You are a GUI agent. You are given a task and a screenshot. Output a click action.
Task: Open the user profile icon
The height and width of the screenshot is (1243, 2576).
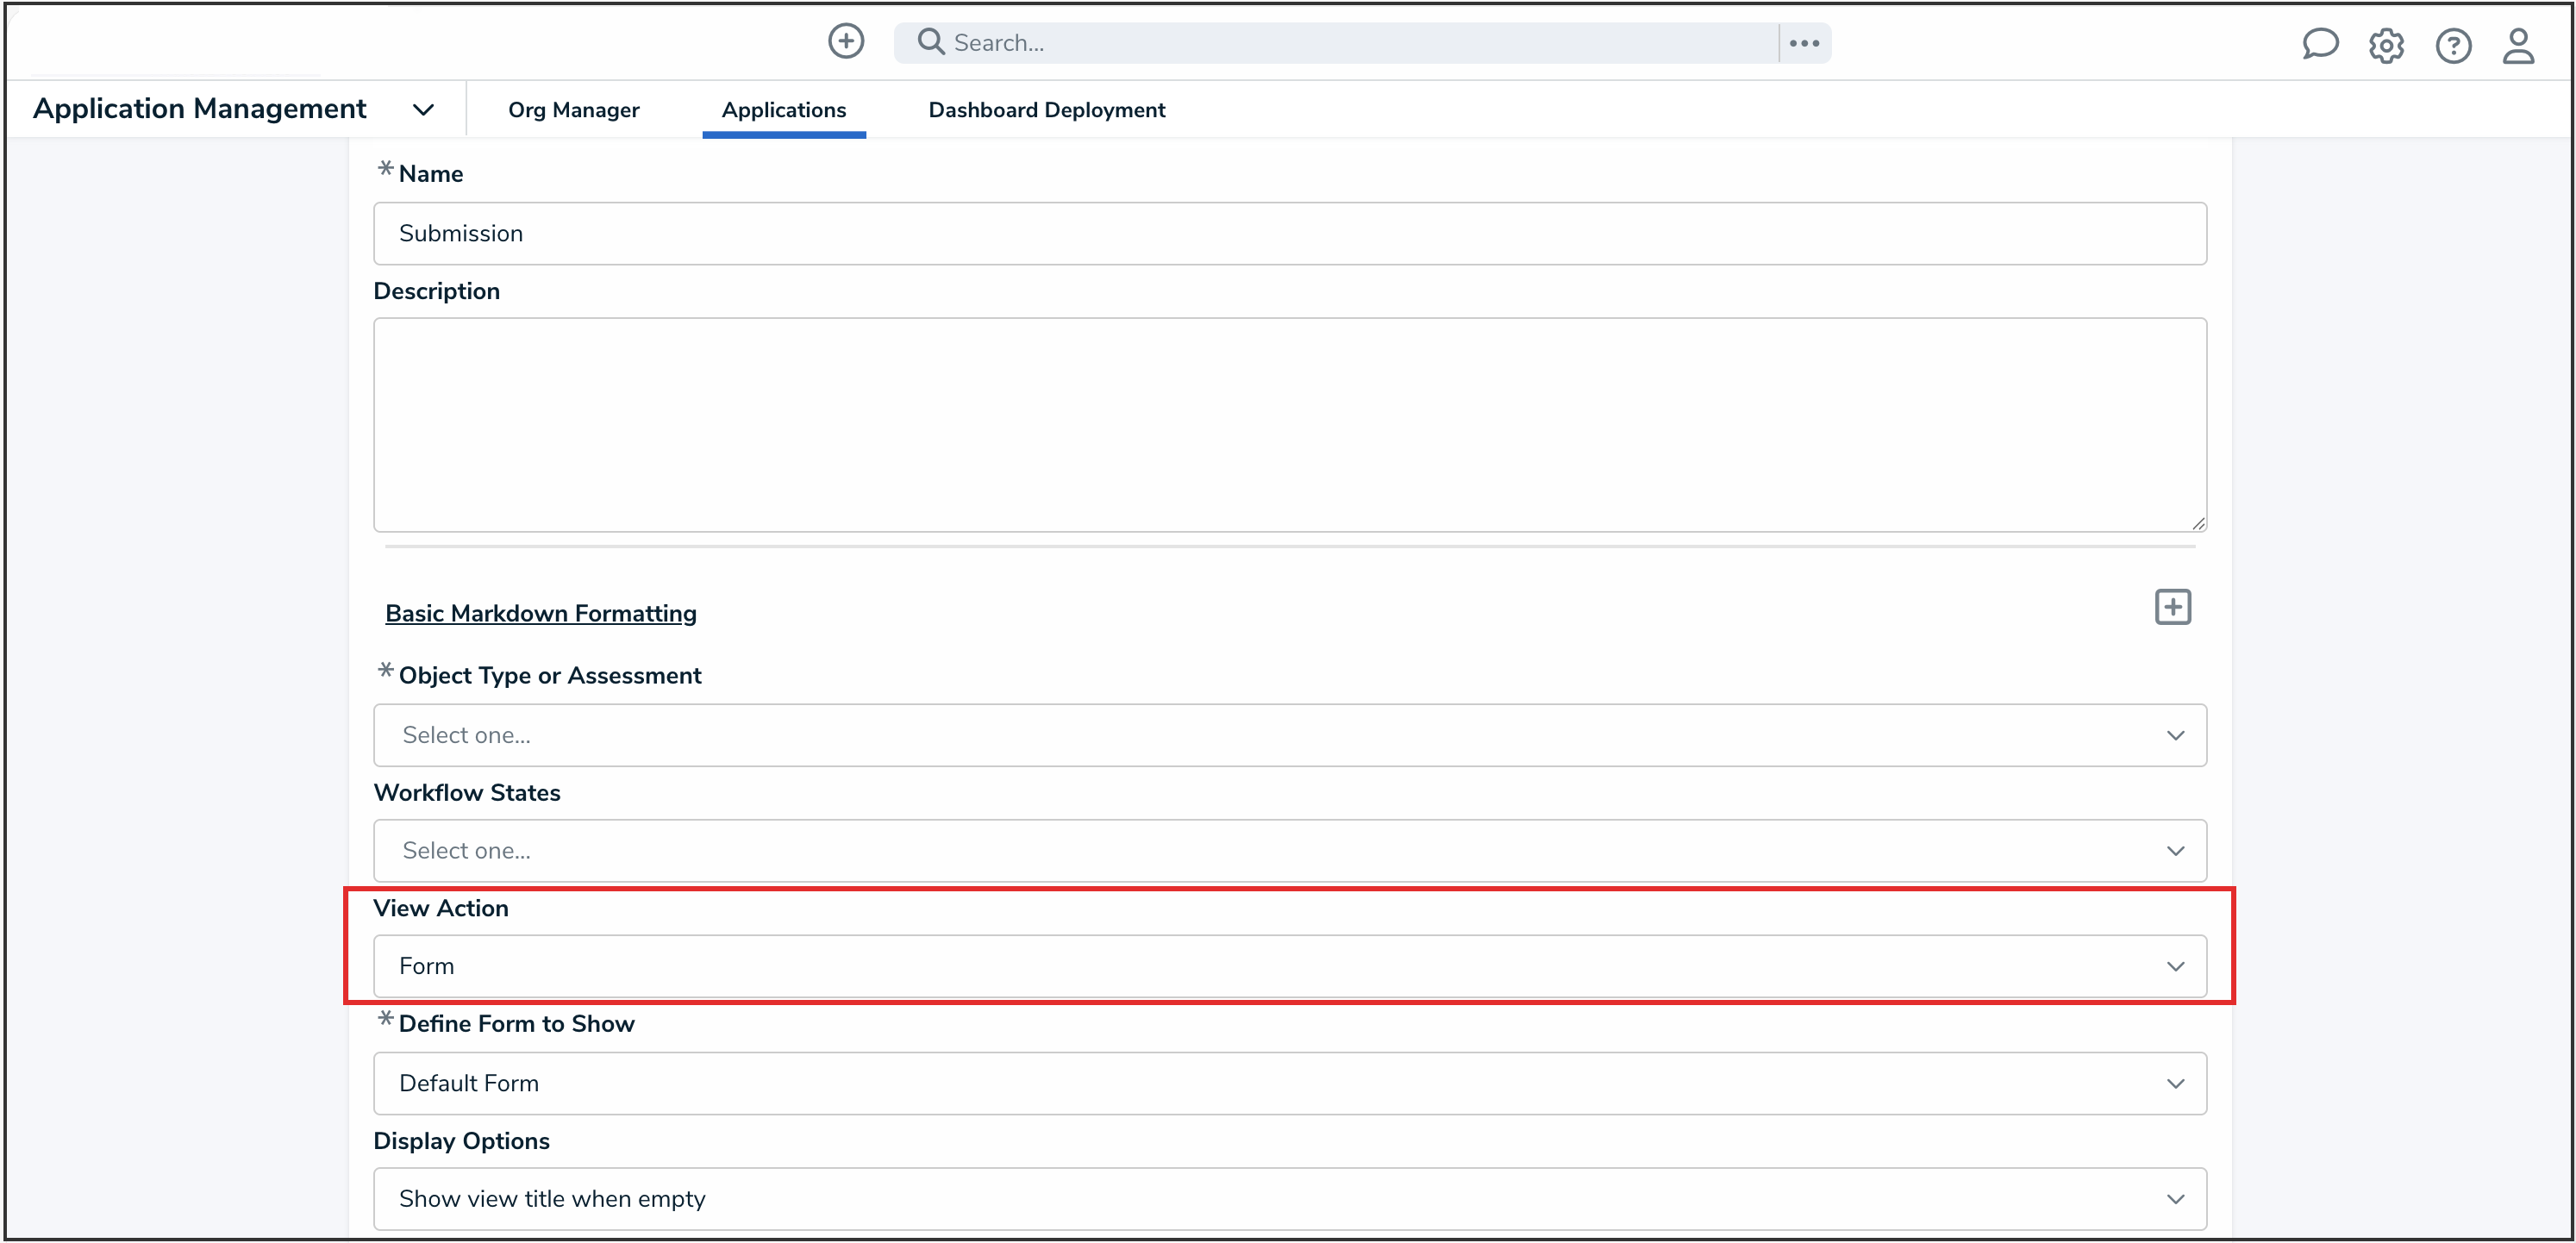point(2520,46)
